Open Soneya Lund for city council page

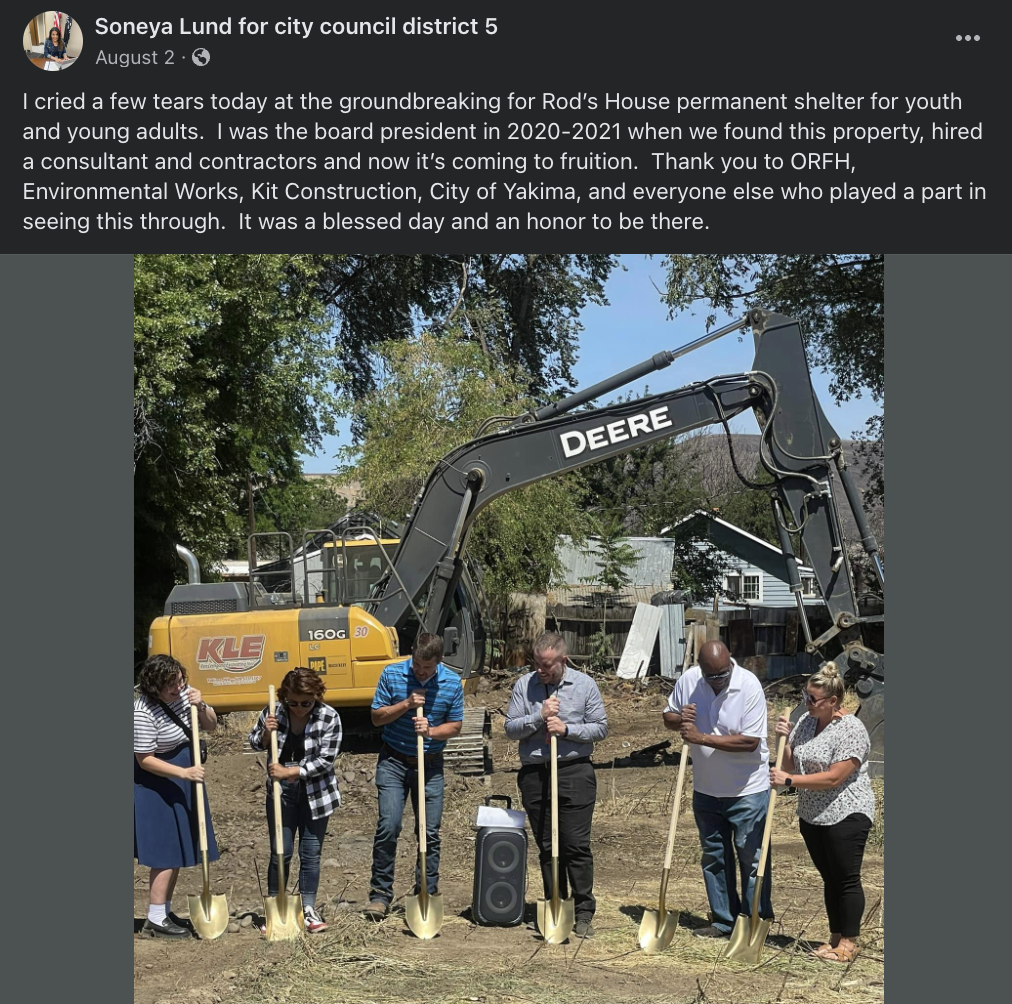click(x=296, y=26)
